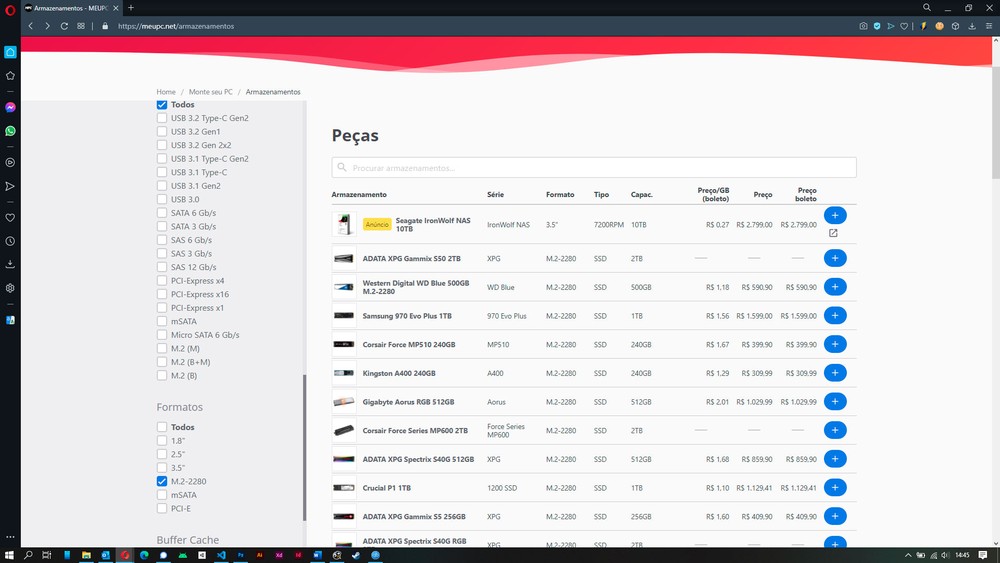Open Steam from taskbar
Image resolution: width=1000 pixels, height=563 pixels.
coord(356,555)
